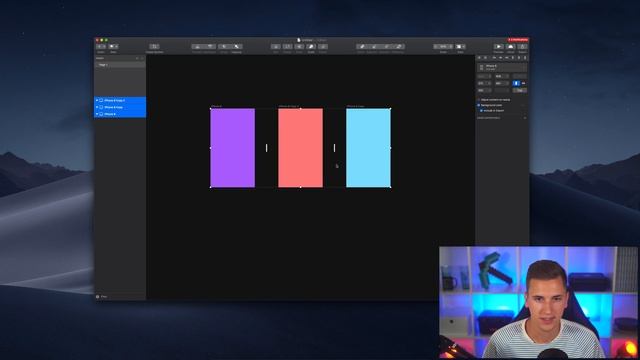The height and width of the screenshot is (360, 640).
Task: Open the Insert menu in Sketch toolbar
Action: point(101,47)
